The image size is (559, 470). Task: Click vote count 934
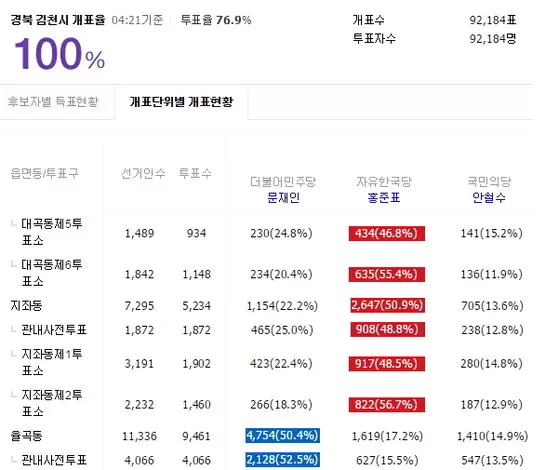tap(196, 234)
